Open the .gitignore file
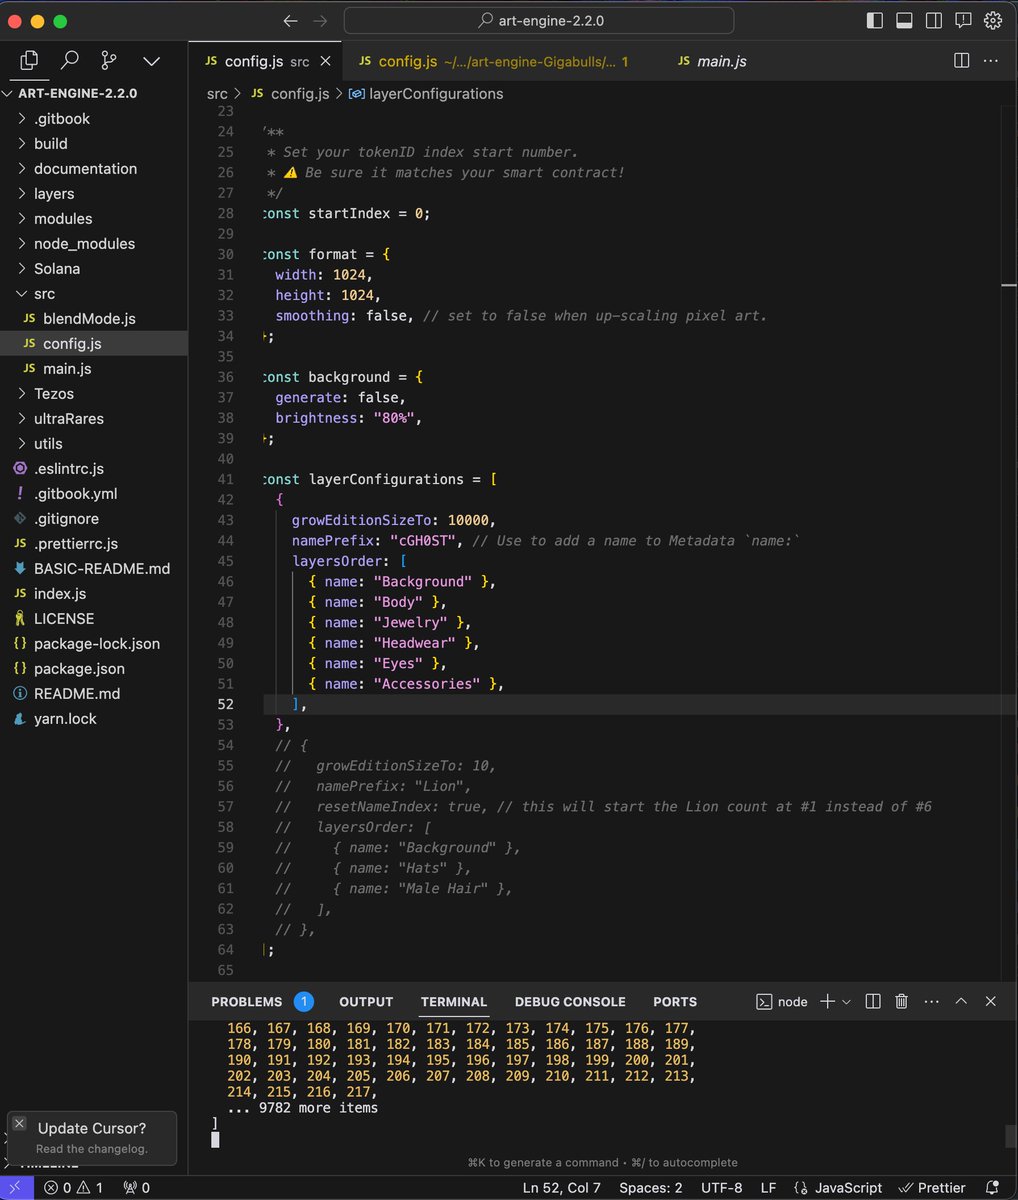1018x1200 pixels. click(x=94, y=518)
